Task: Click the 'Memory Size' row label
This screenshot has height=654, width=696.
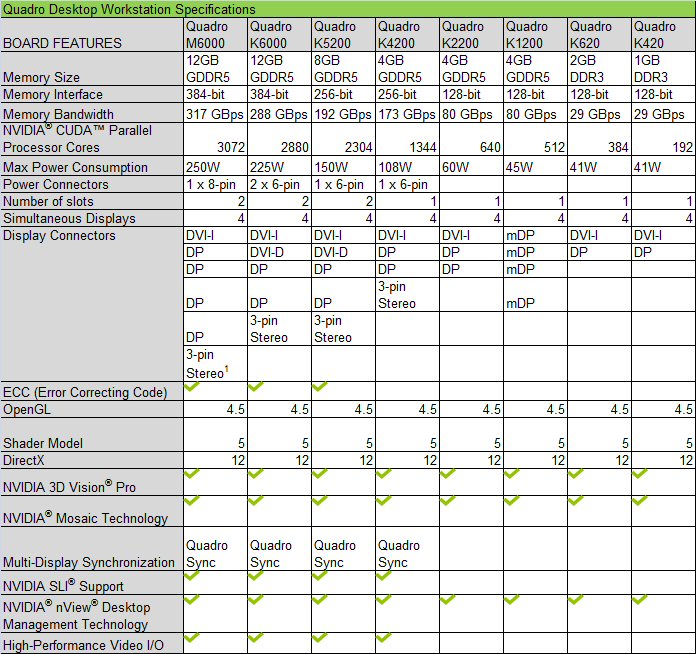Action: pos(41,77)
